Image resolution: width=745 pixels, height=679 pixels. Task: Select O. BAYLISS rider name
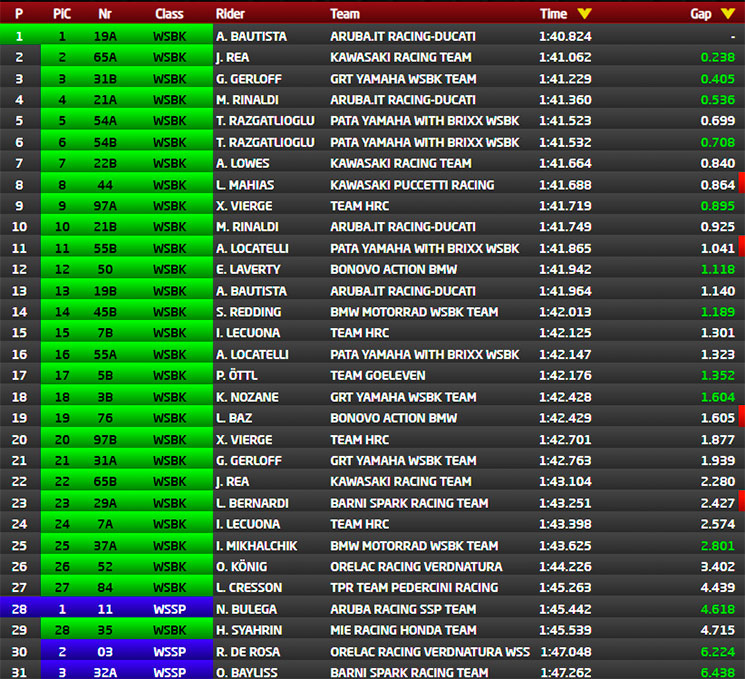point(248,673)
